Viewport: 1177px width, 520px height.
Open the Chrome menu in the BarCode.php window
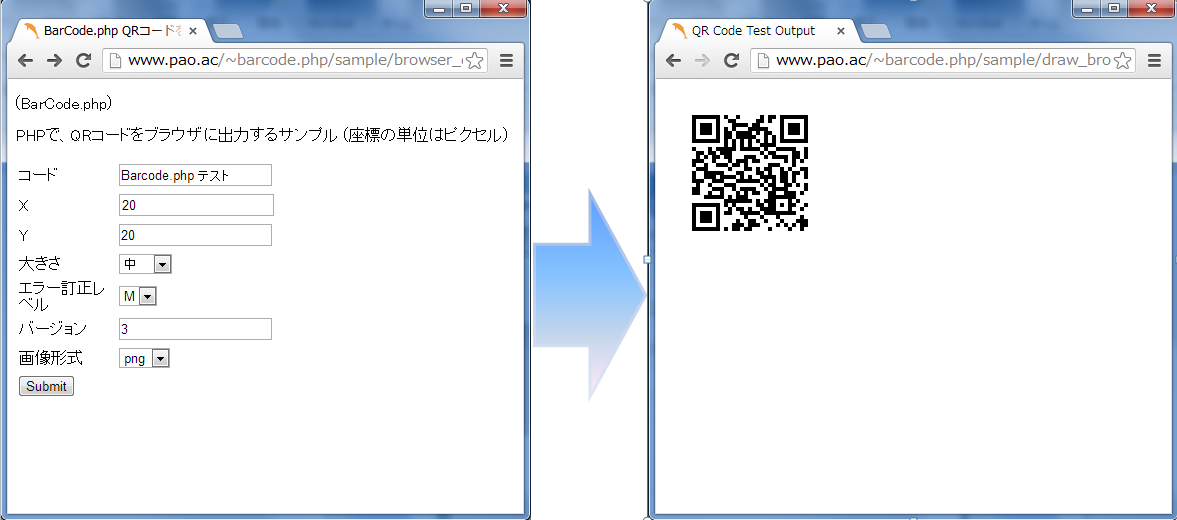pyautogui.click(x=506, y=61)
